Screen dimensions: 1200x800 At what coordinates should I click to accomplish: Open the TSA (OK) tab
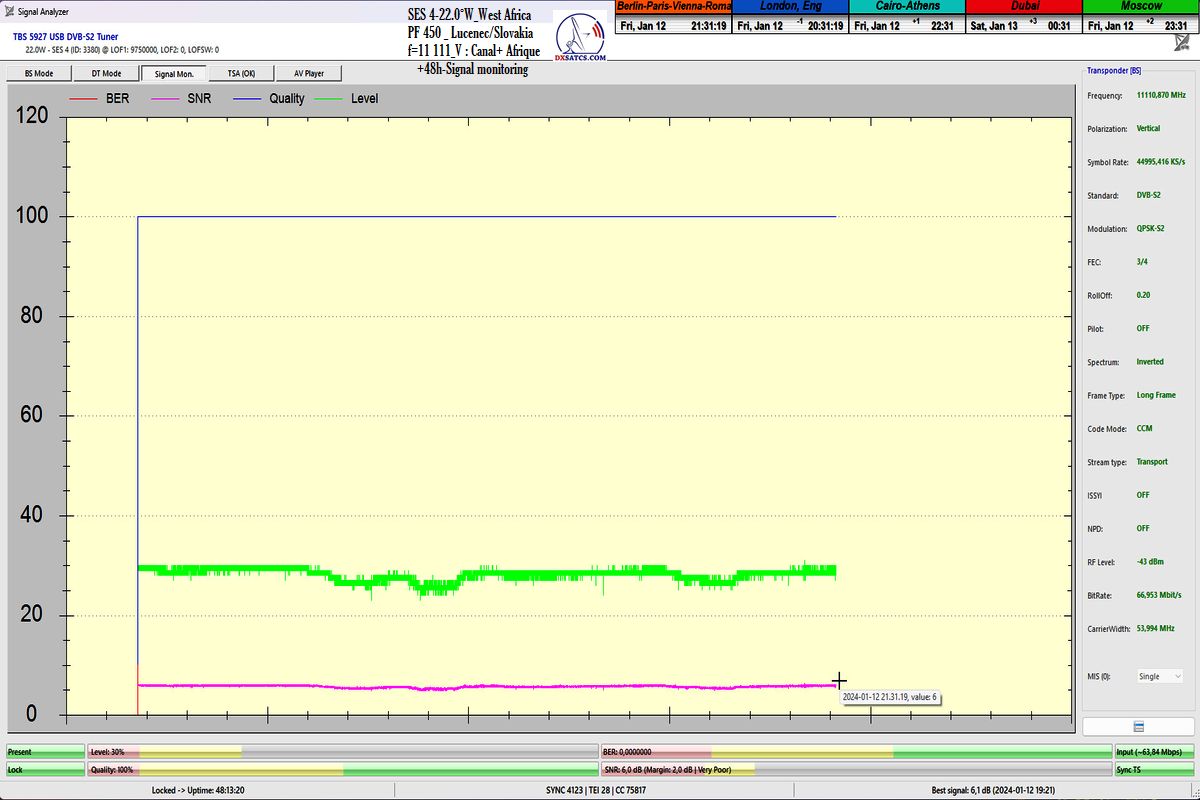pyautogui.click(x=241, y=73)
